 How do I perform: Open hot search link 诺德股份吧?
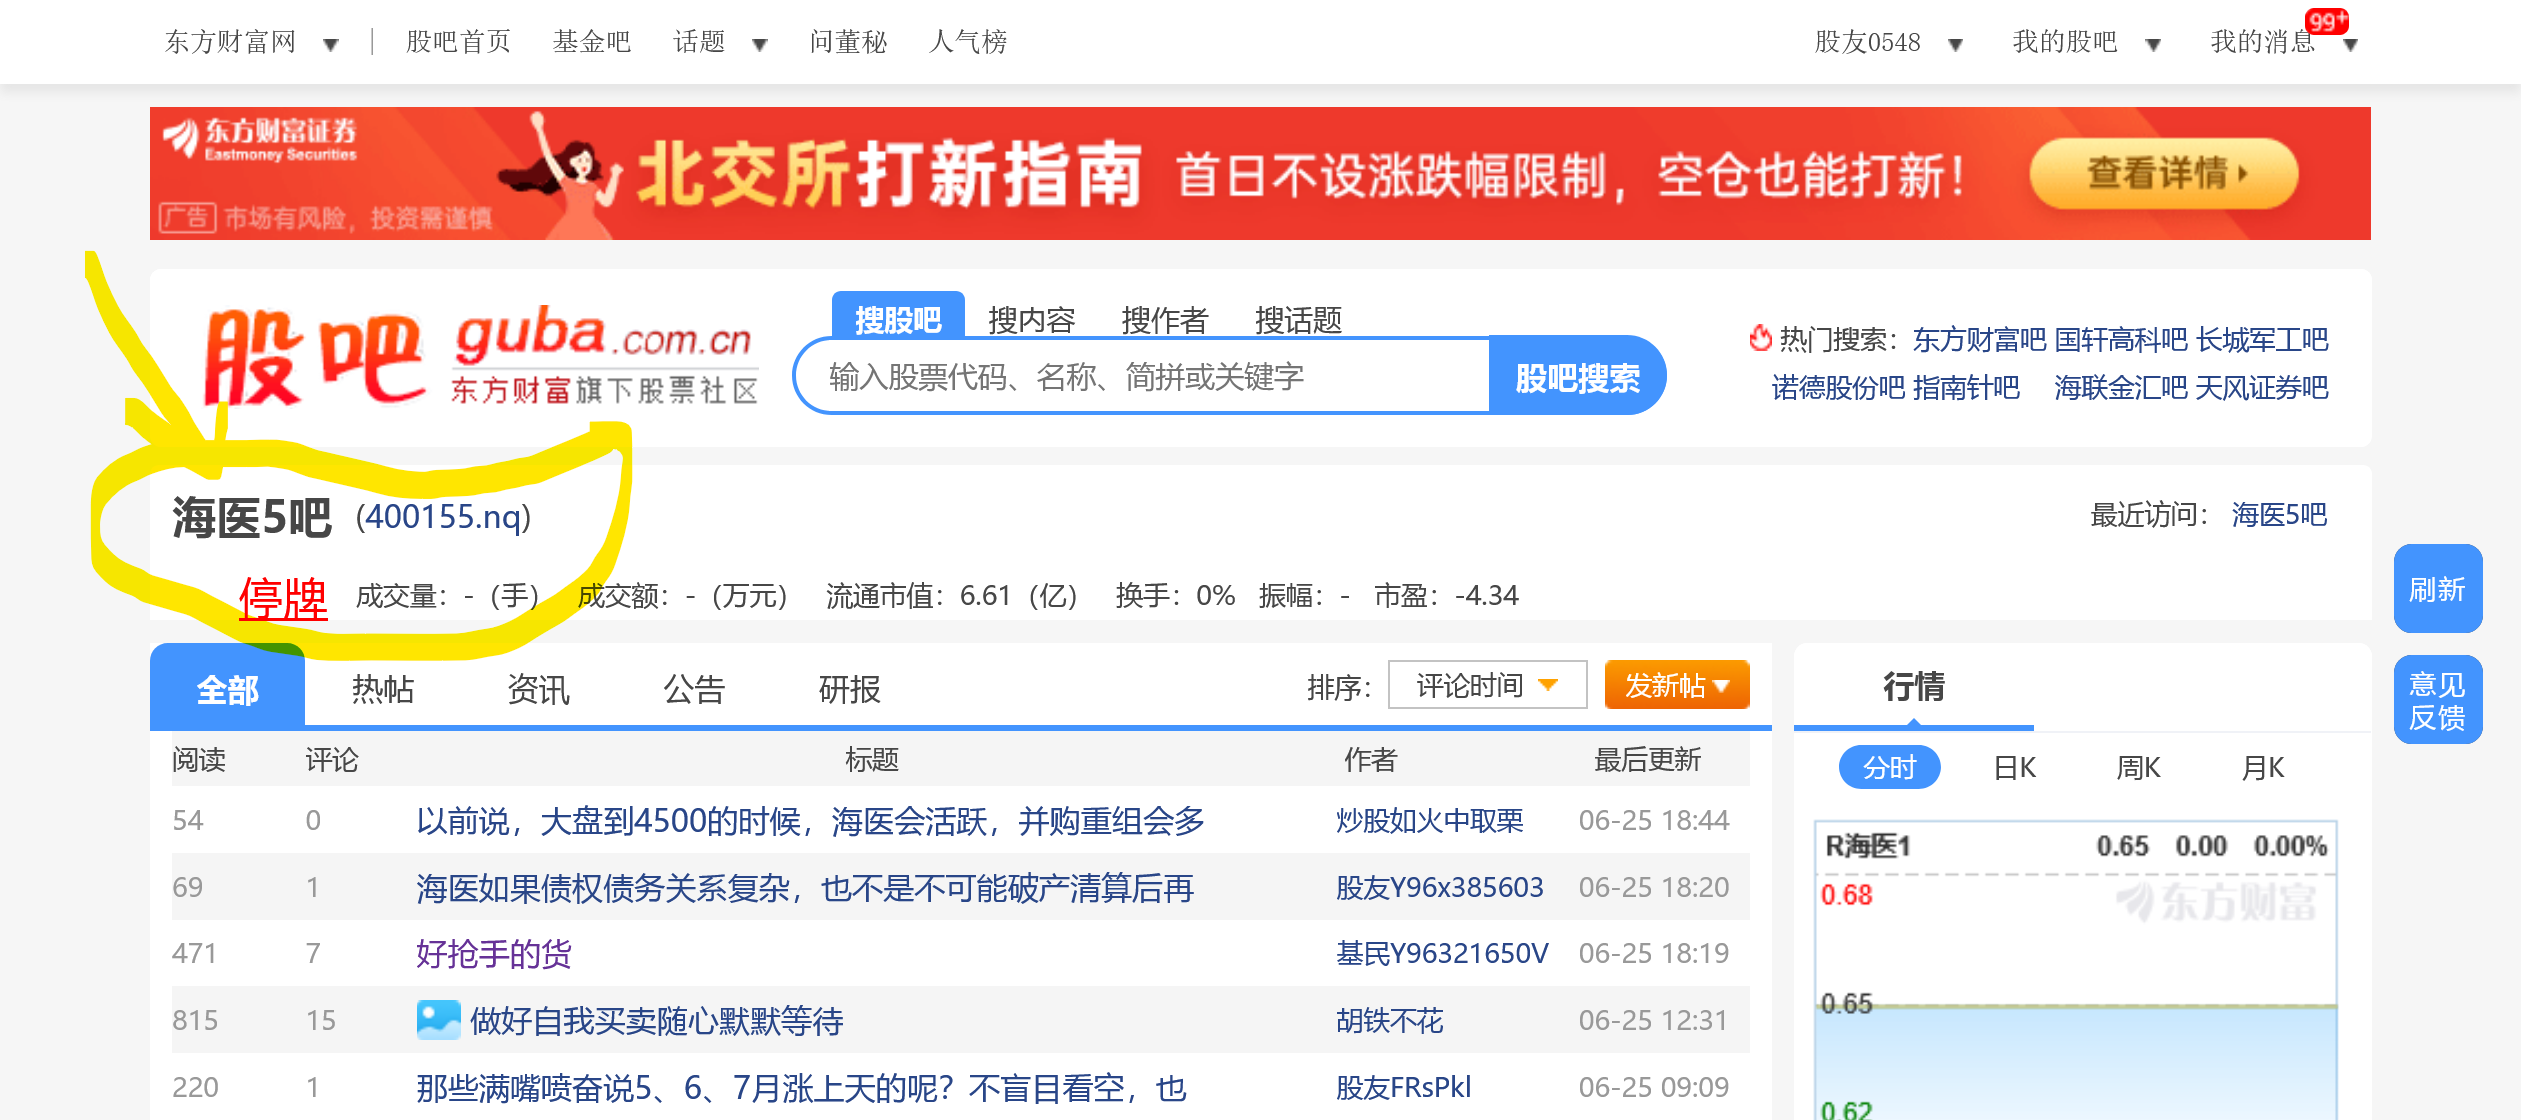coord(1839,387)
